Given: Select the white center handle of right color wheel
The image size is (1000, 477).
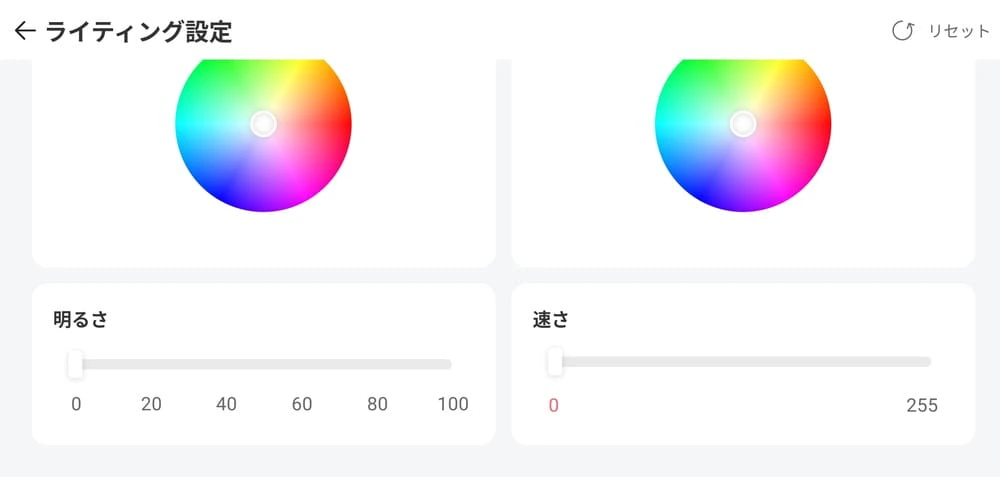Looking at the screenshot, I should (x=742, y=123).
